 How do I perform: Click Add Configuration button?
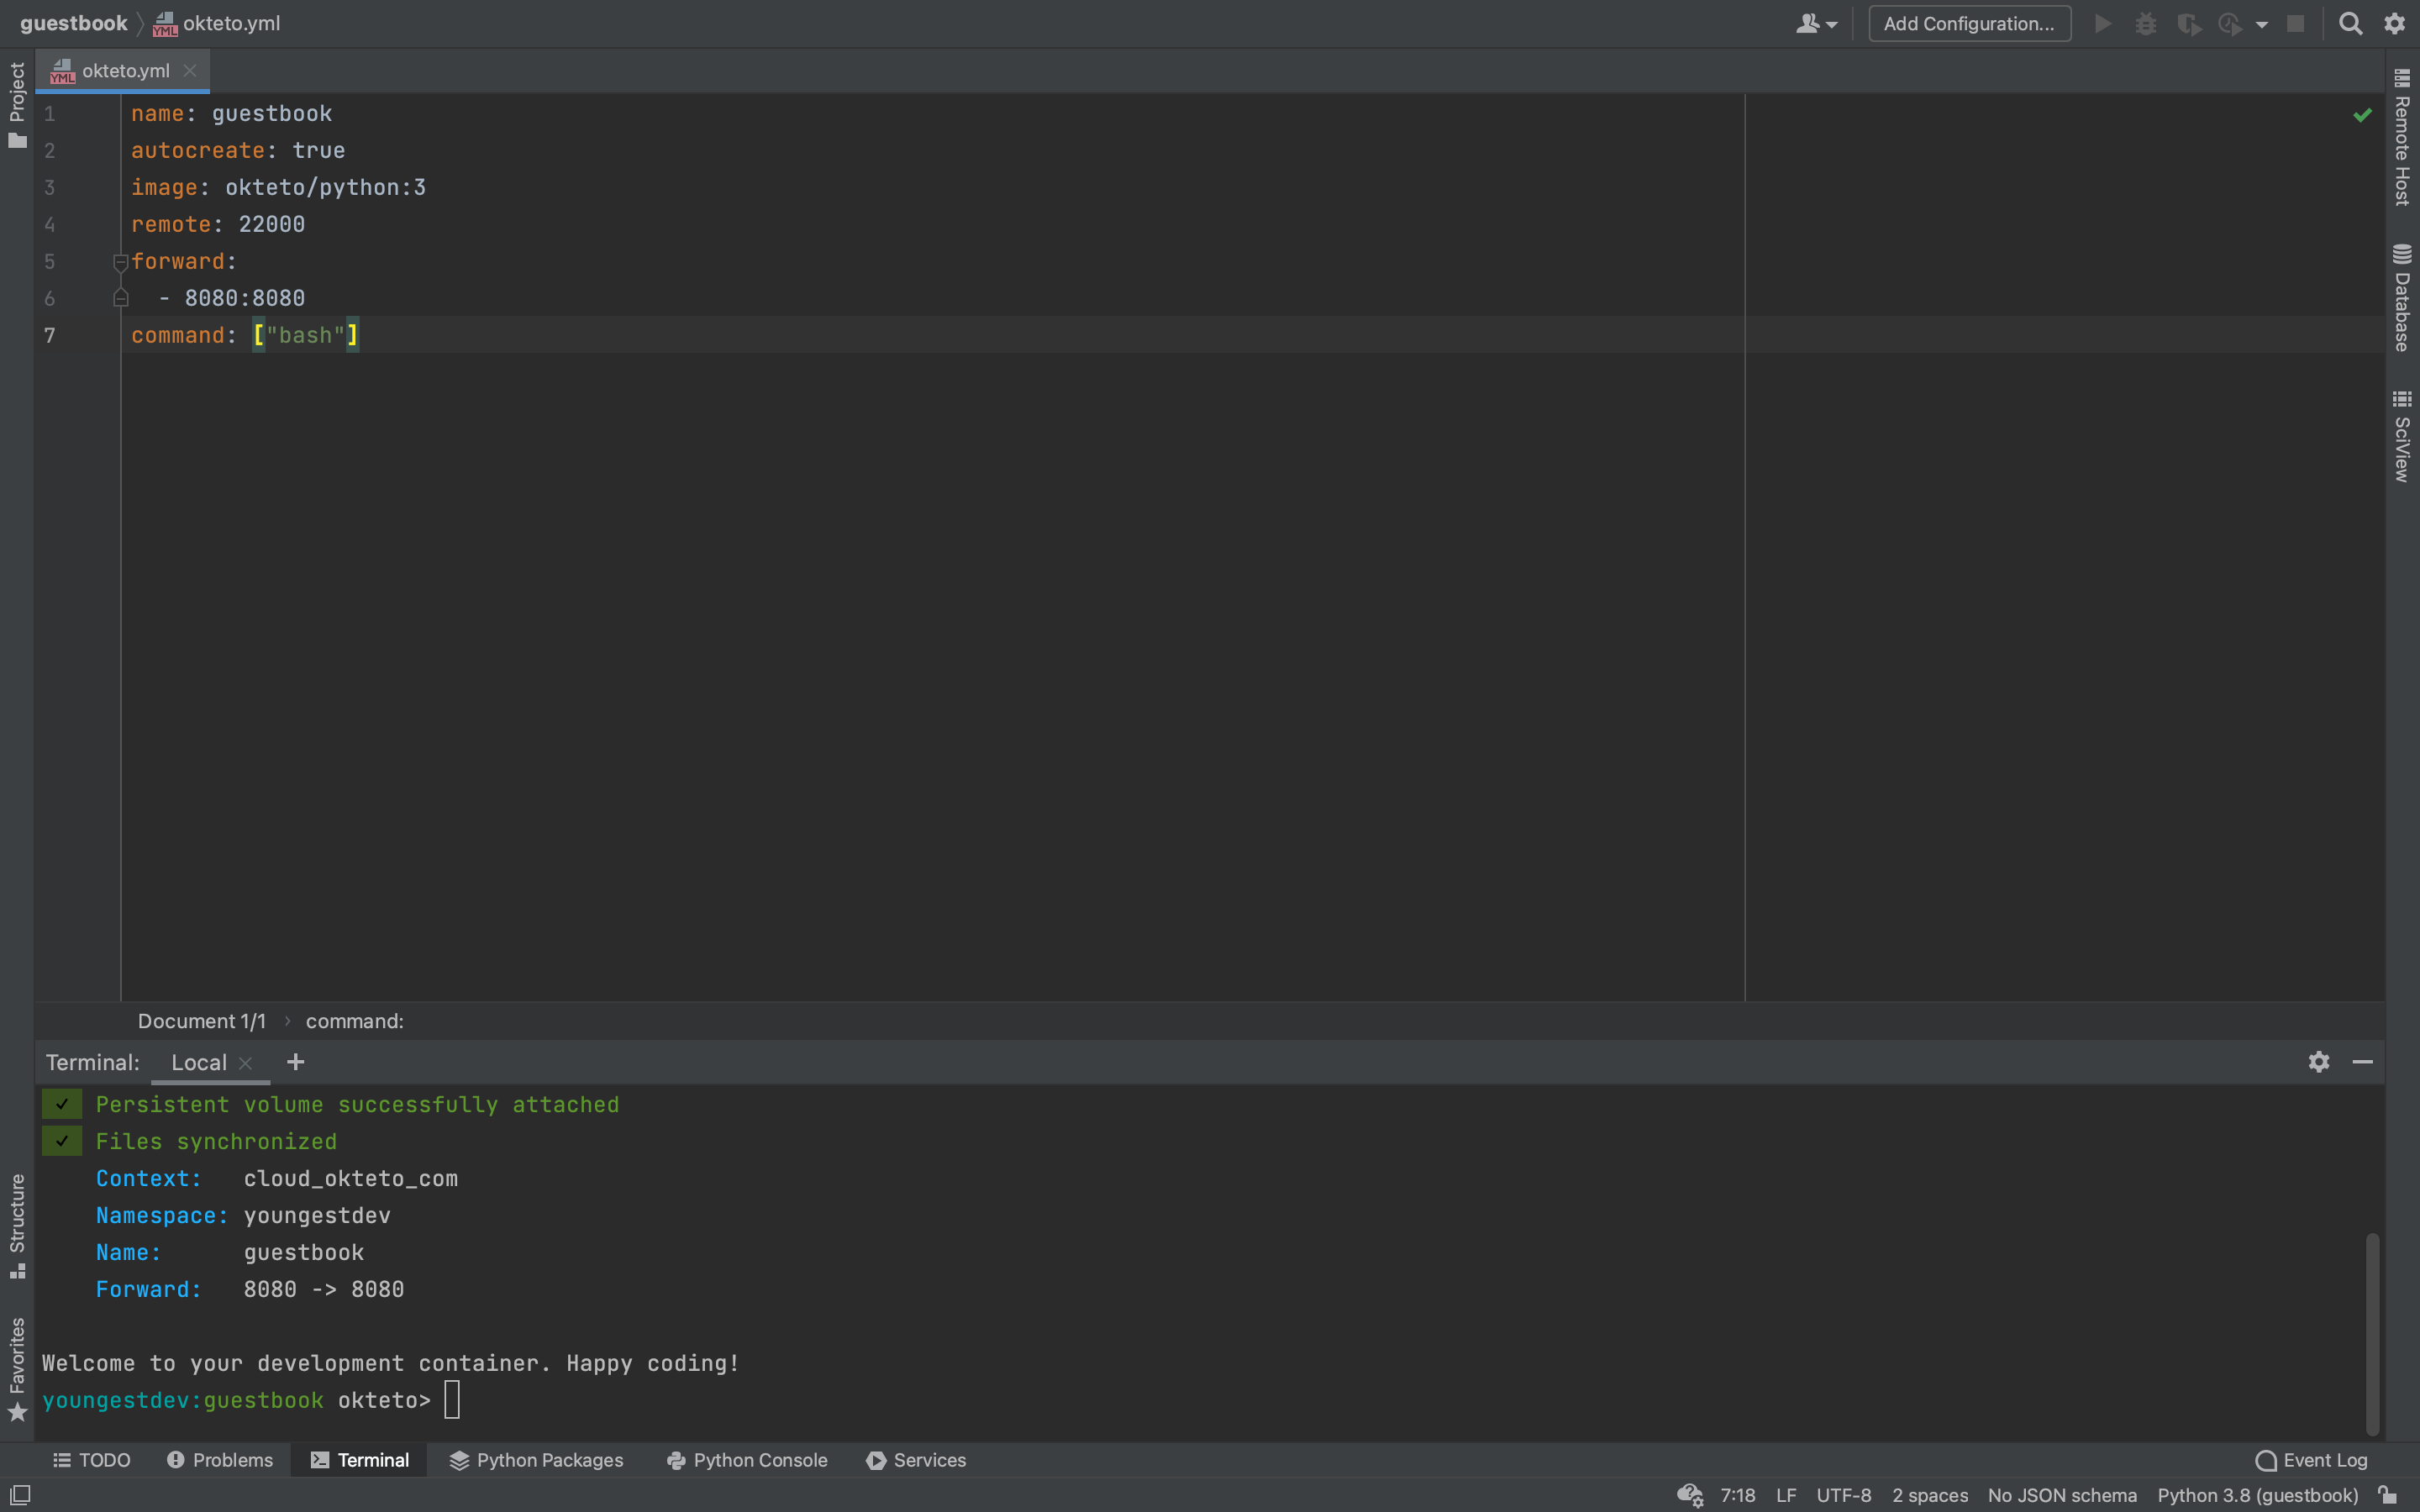click(1967, 23)
